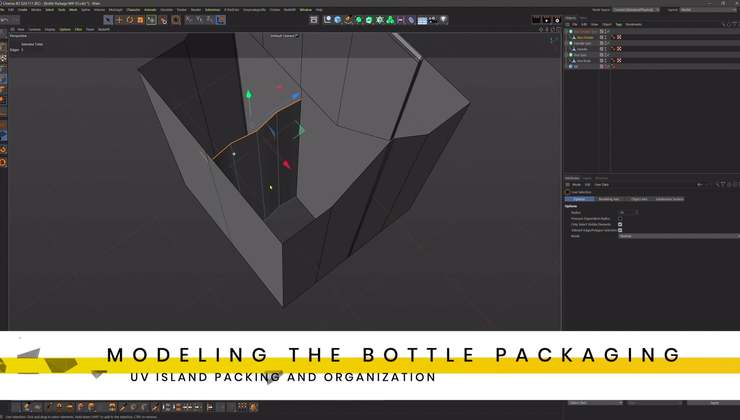Open viewport Filter menu
740x420 pixels.
point(78,29)
